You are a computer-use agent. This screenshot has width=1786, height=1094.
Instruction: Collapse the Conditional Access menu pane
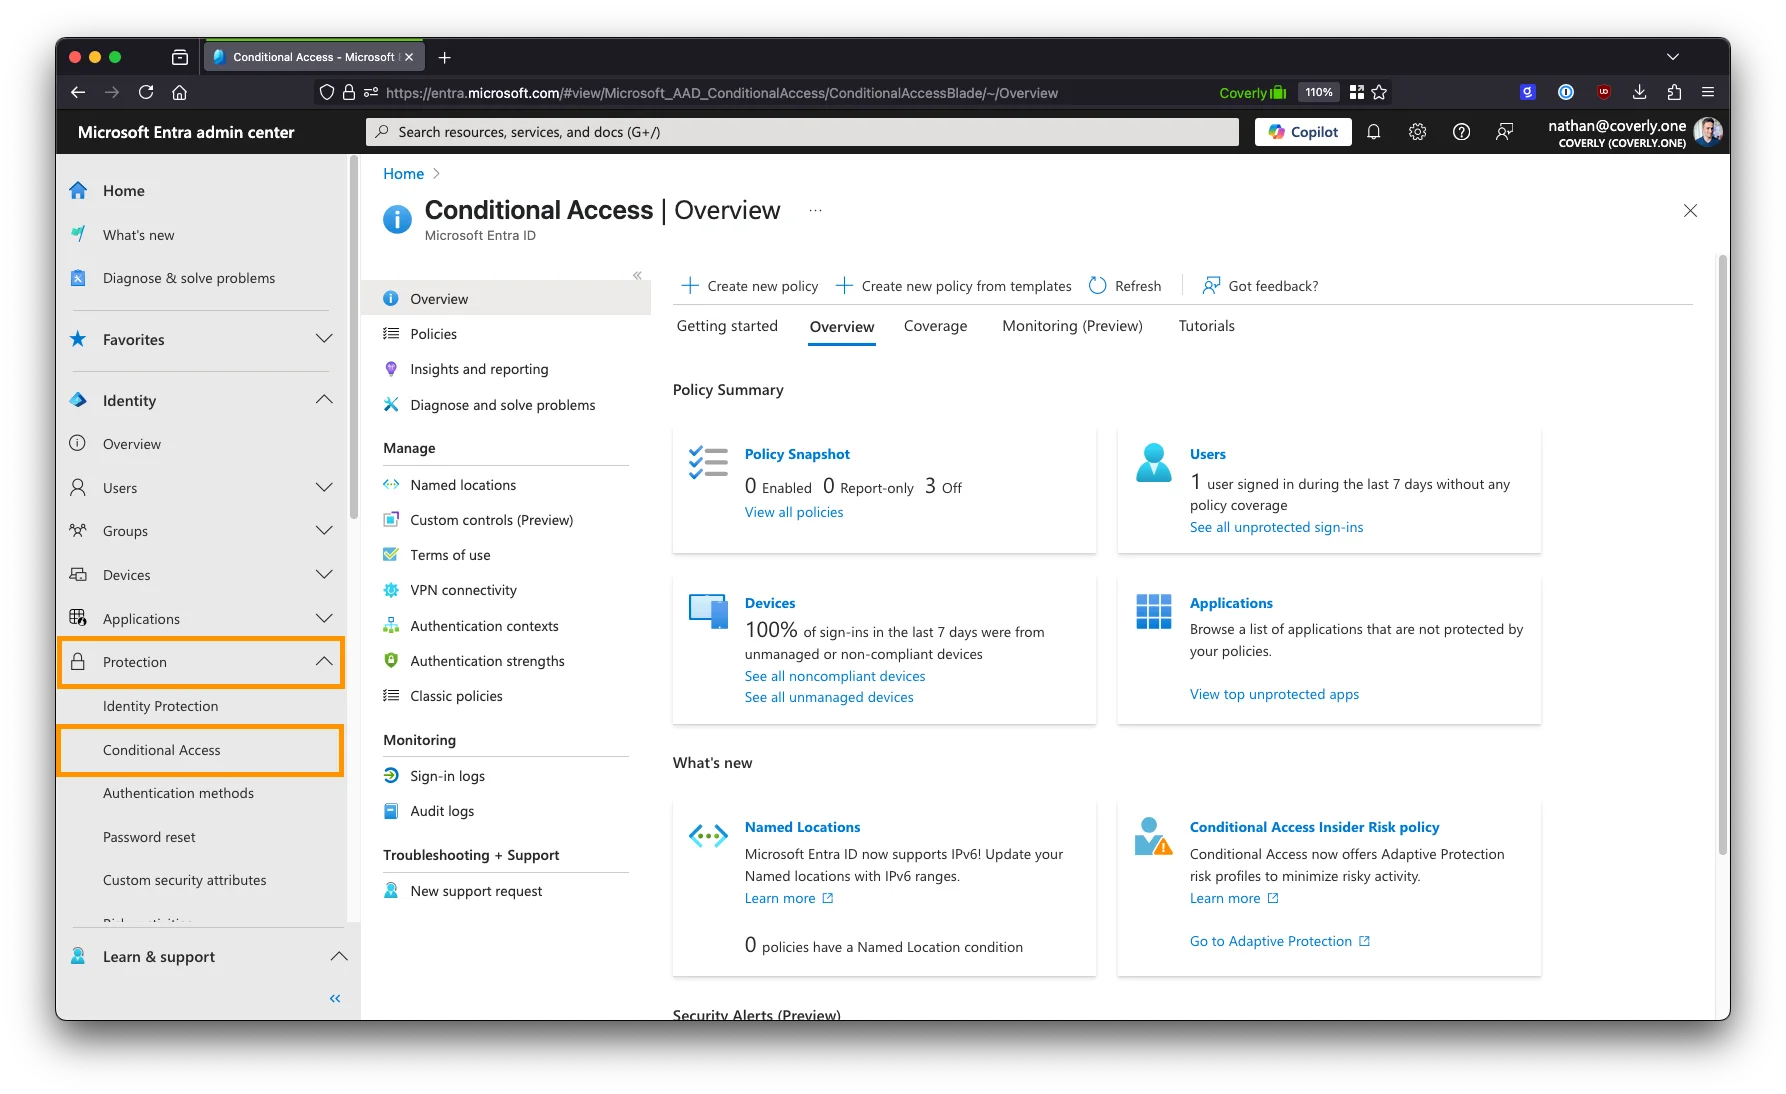pyautogui.click(x=637, y=275)
